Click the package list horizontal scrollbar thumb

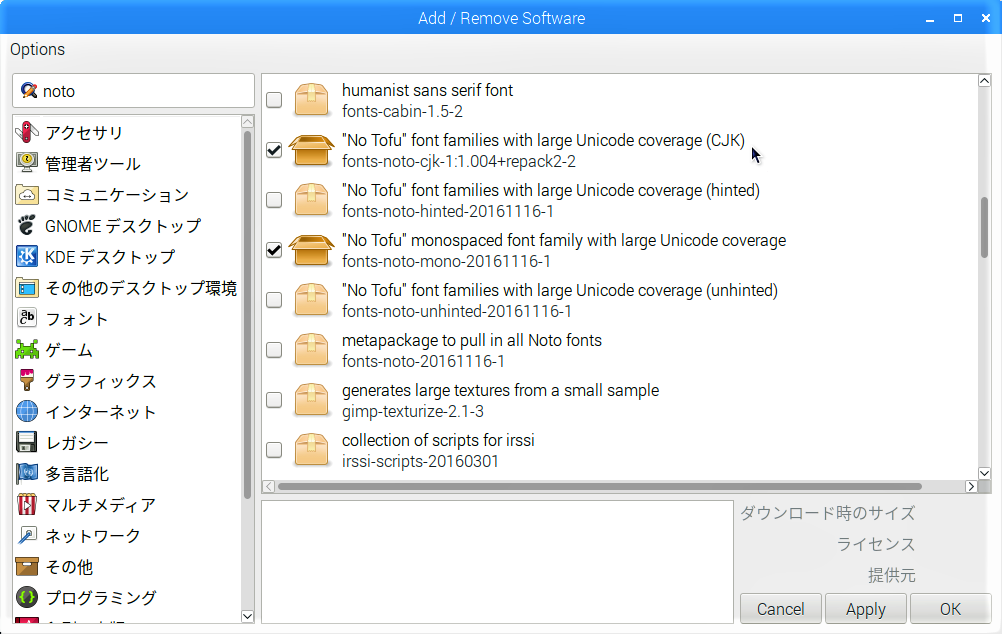tap(599, 486)
